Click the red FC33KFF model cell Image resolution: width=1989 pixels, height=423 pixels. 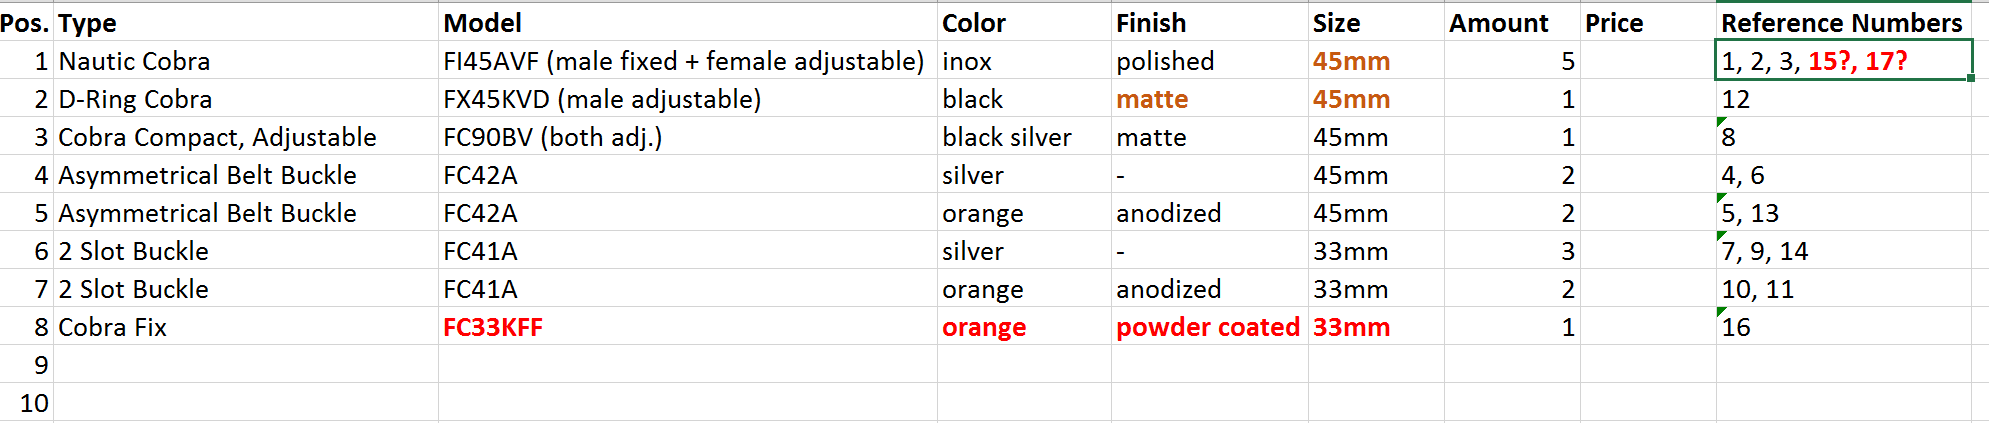687,326
